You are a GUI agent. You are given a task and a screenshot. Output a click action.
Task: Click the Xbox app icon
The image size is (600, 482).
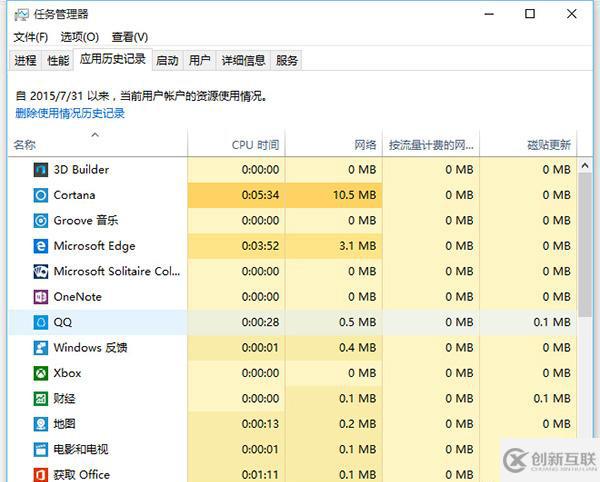(41, 373)
